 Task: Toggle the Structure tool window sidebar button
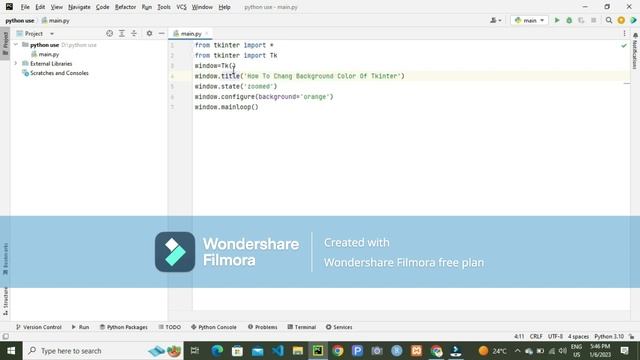[x=5, y=300]
